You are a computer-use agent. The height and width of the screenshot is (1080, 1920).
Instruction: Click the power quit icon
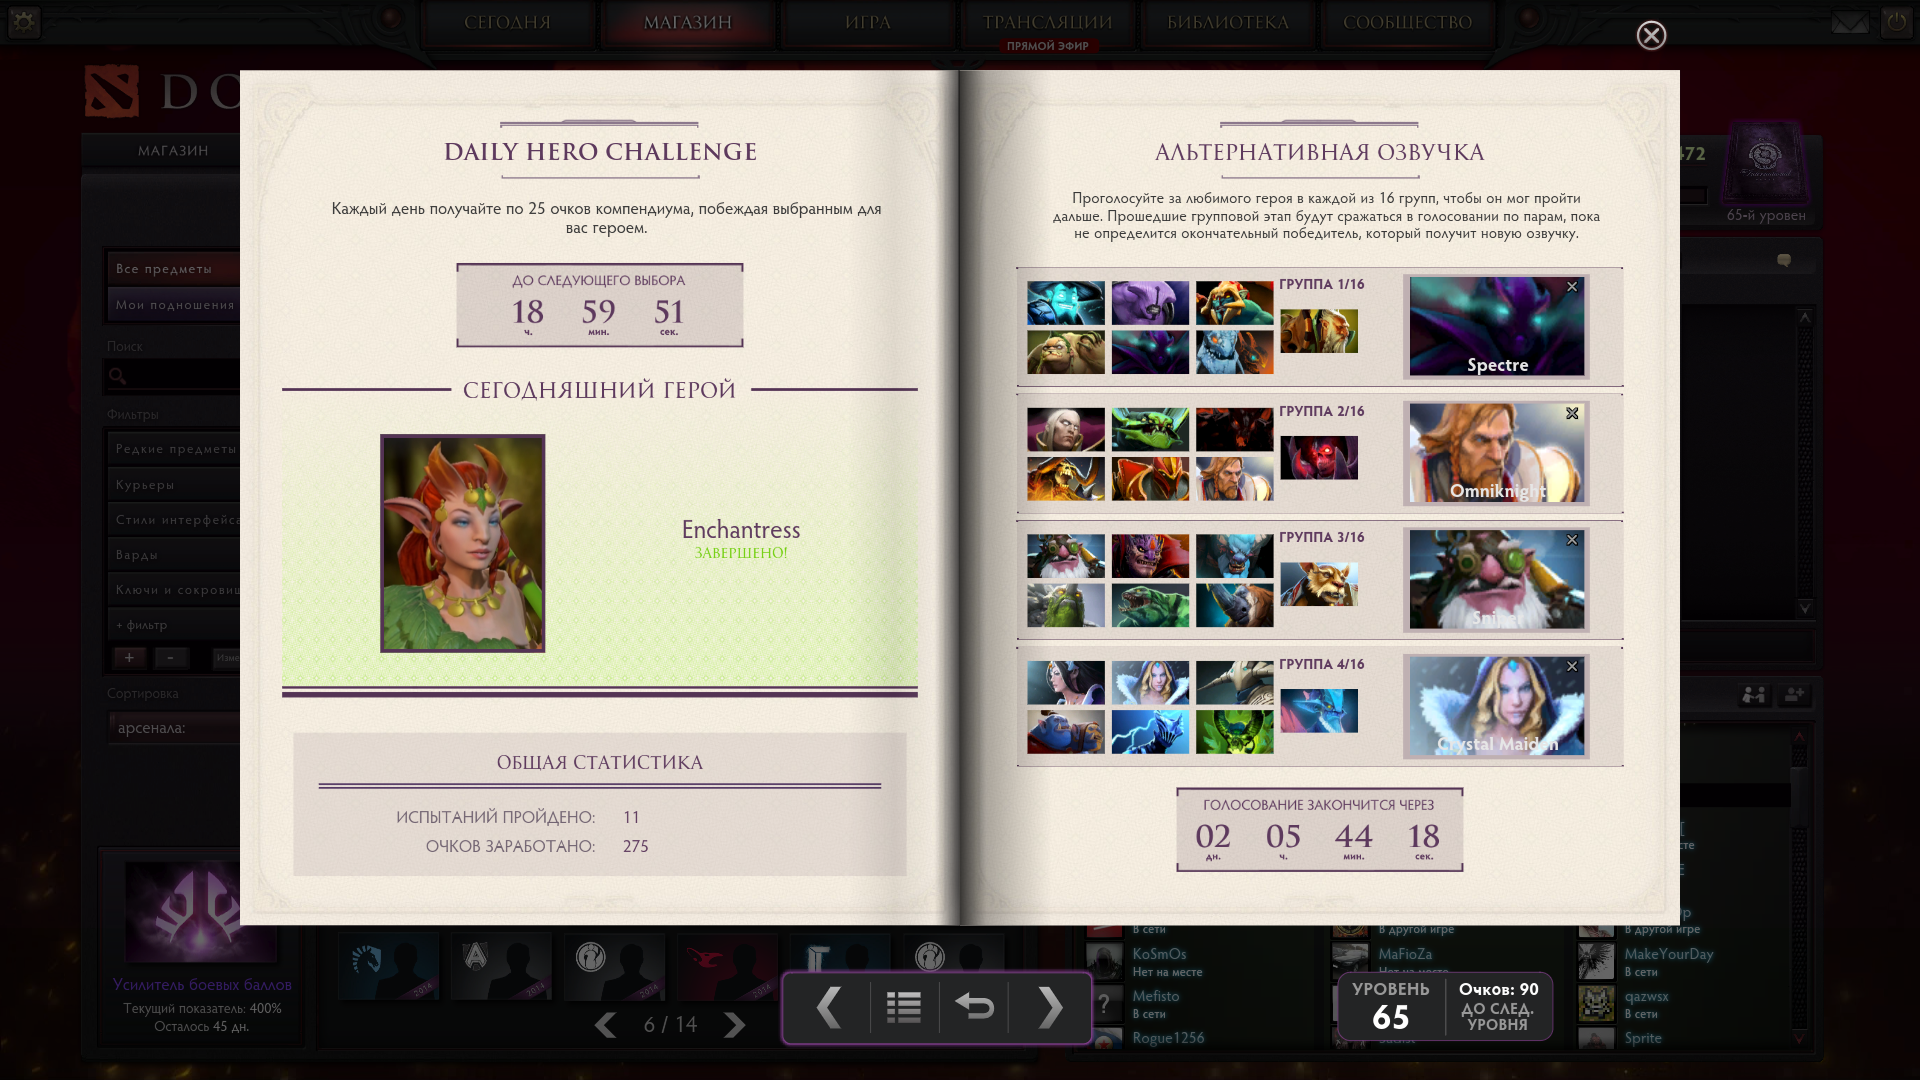[1896, 22]
